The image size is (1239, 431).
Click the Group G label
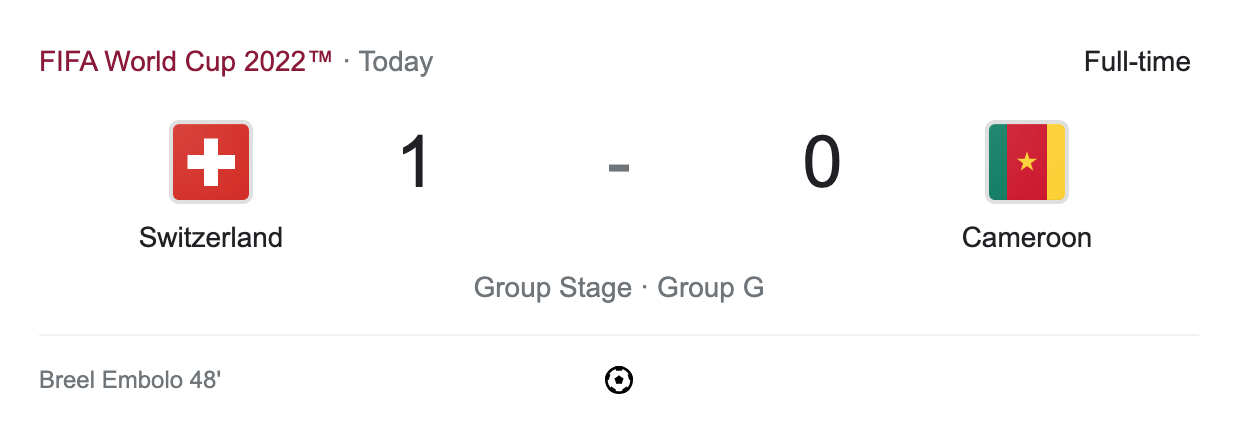click(x=711, y=288)
